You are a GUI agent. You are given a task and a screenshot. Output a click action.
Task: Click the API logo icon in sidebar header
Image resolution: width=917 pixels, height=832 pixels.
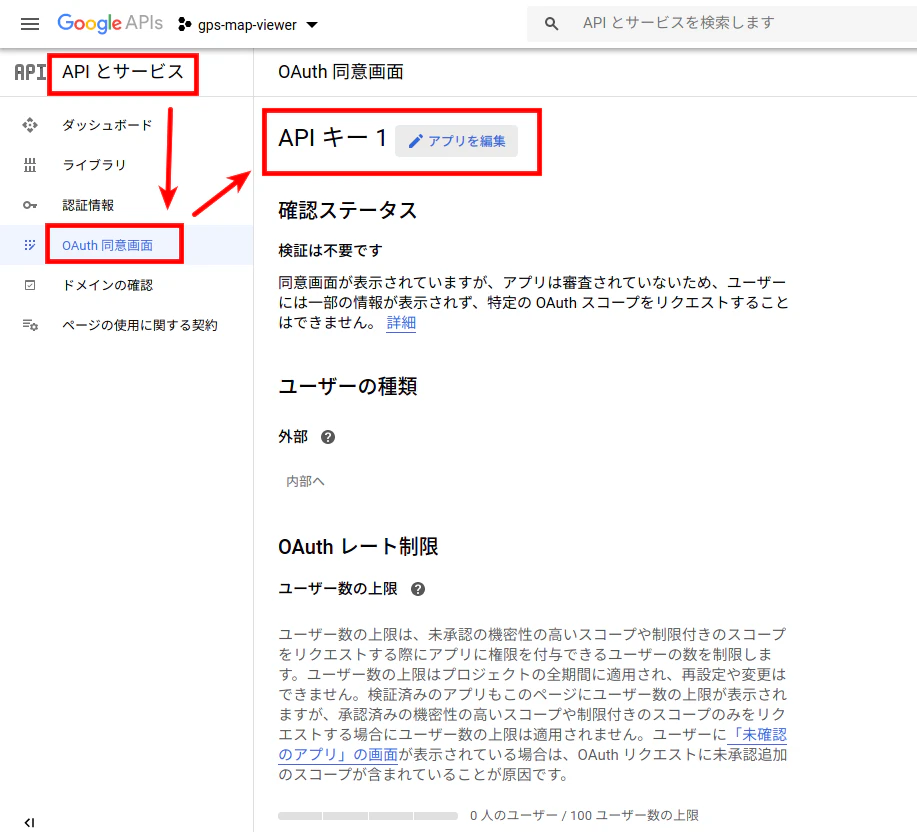point(30,72)
